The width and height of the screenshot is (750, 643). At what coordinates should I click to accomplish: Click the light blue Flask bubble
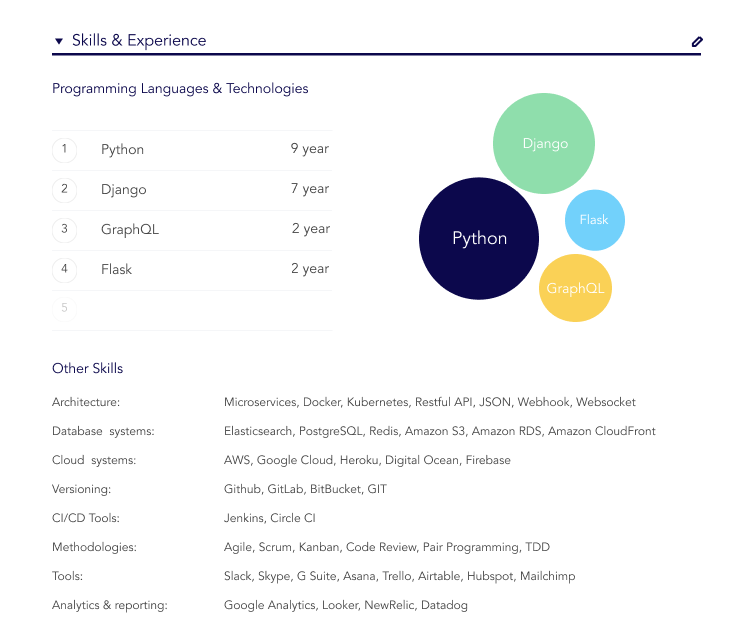[594, 220]
